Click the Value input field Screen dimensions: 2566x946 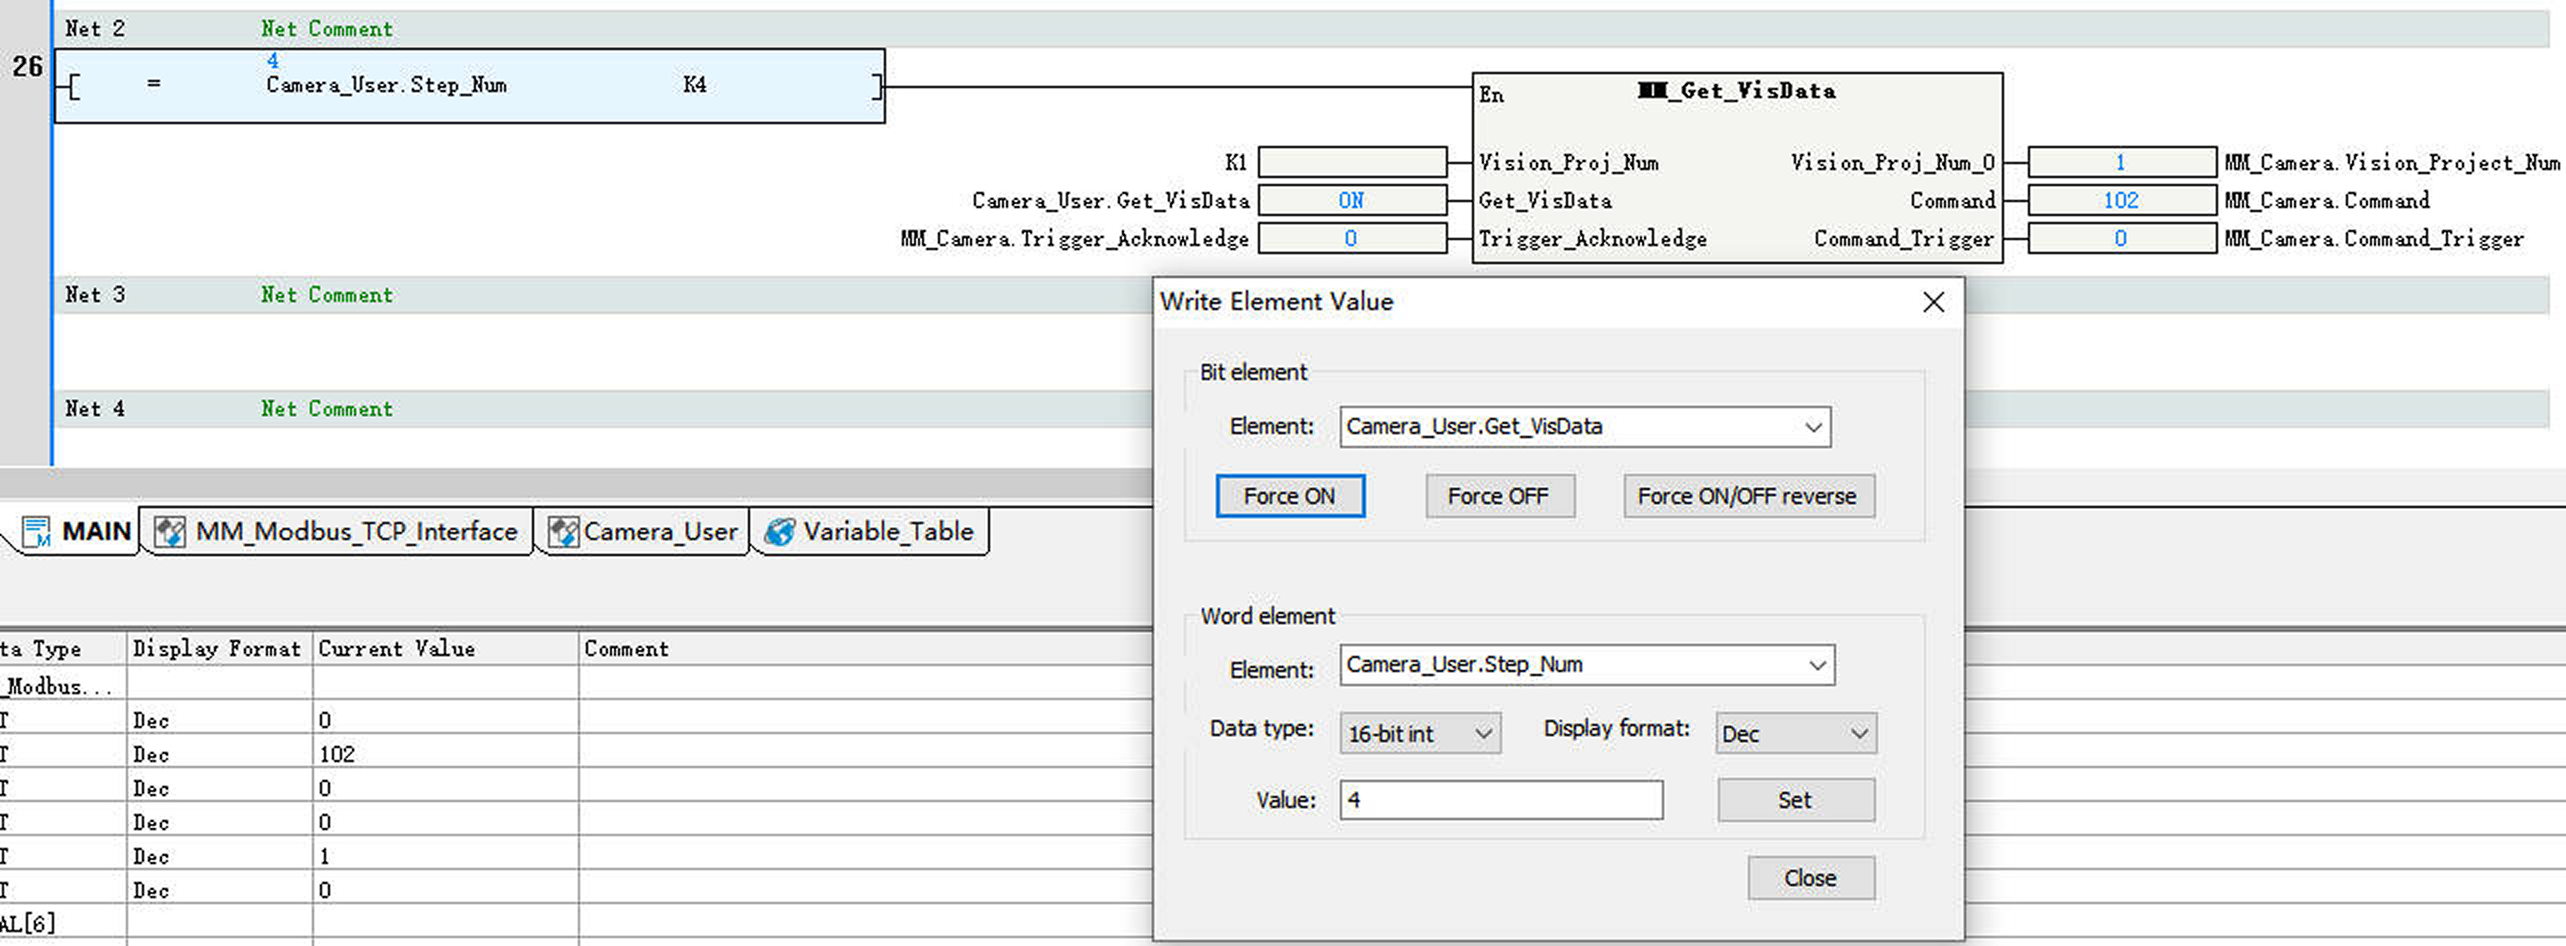[1500, 800]
